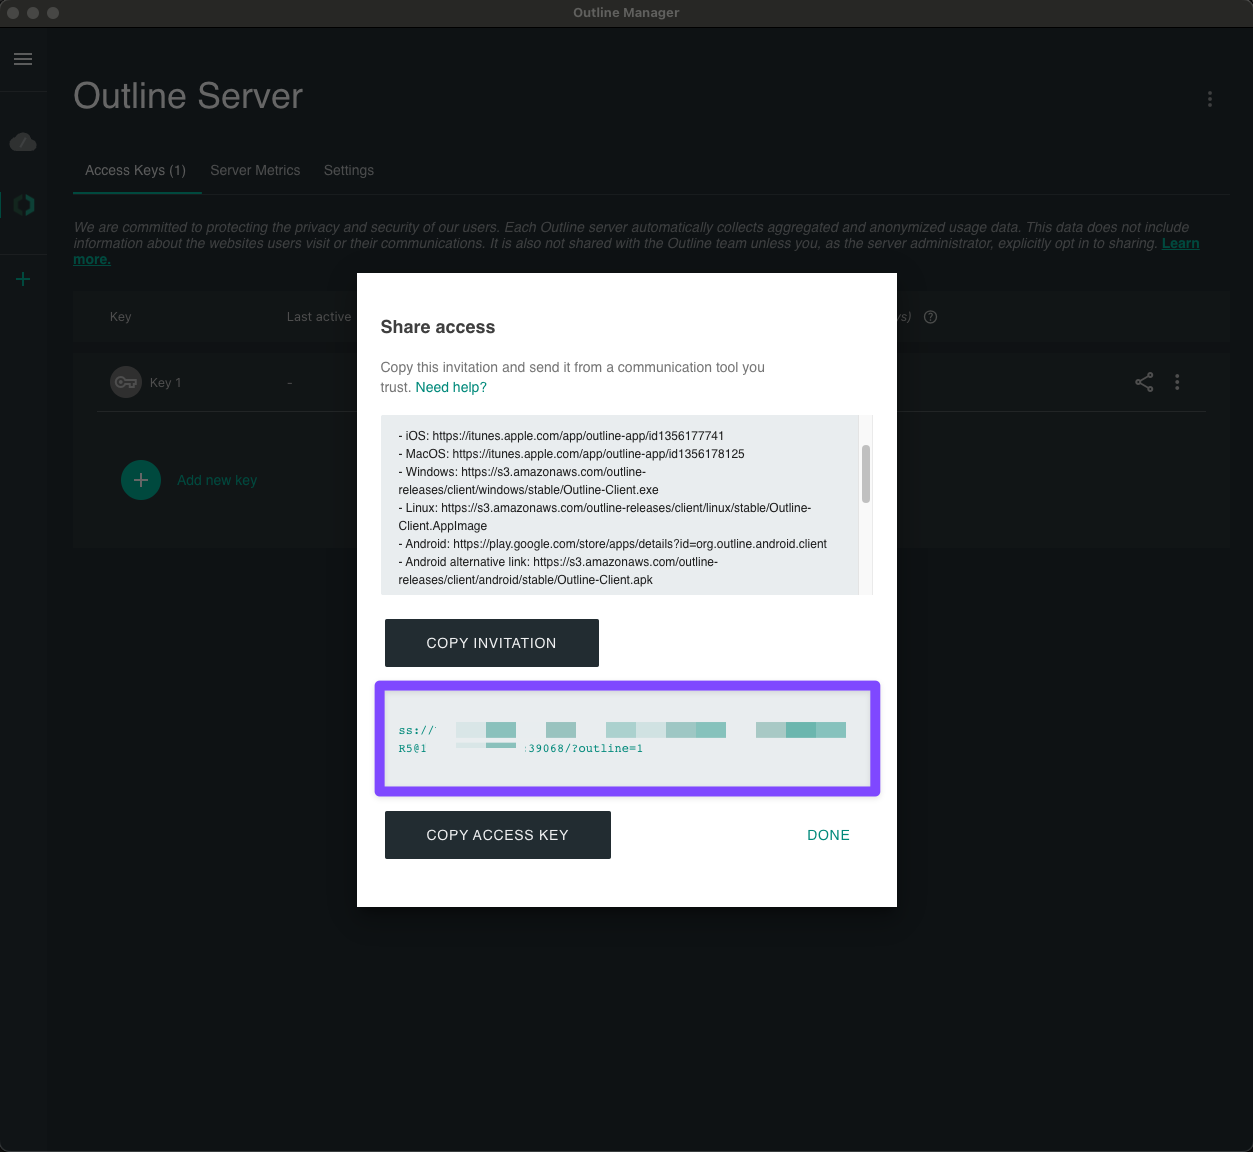Screen dimensions: 1253x1152
Task: Open the data transferred help question icon
Action: click(931, 317)
